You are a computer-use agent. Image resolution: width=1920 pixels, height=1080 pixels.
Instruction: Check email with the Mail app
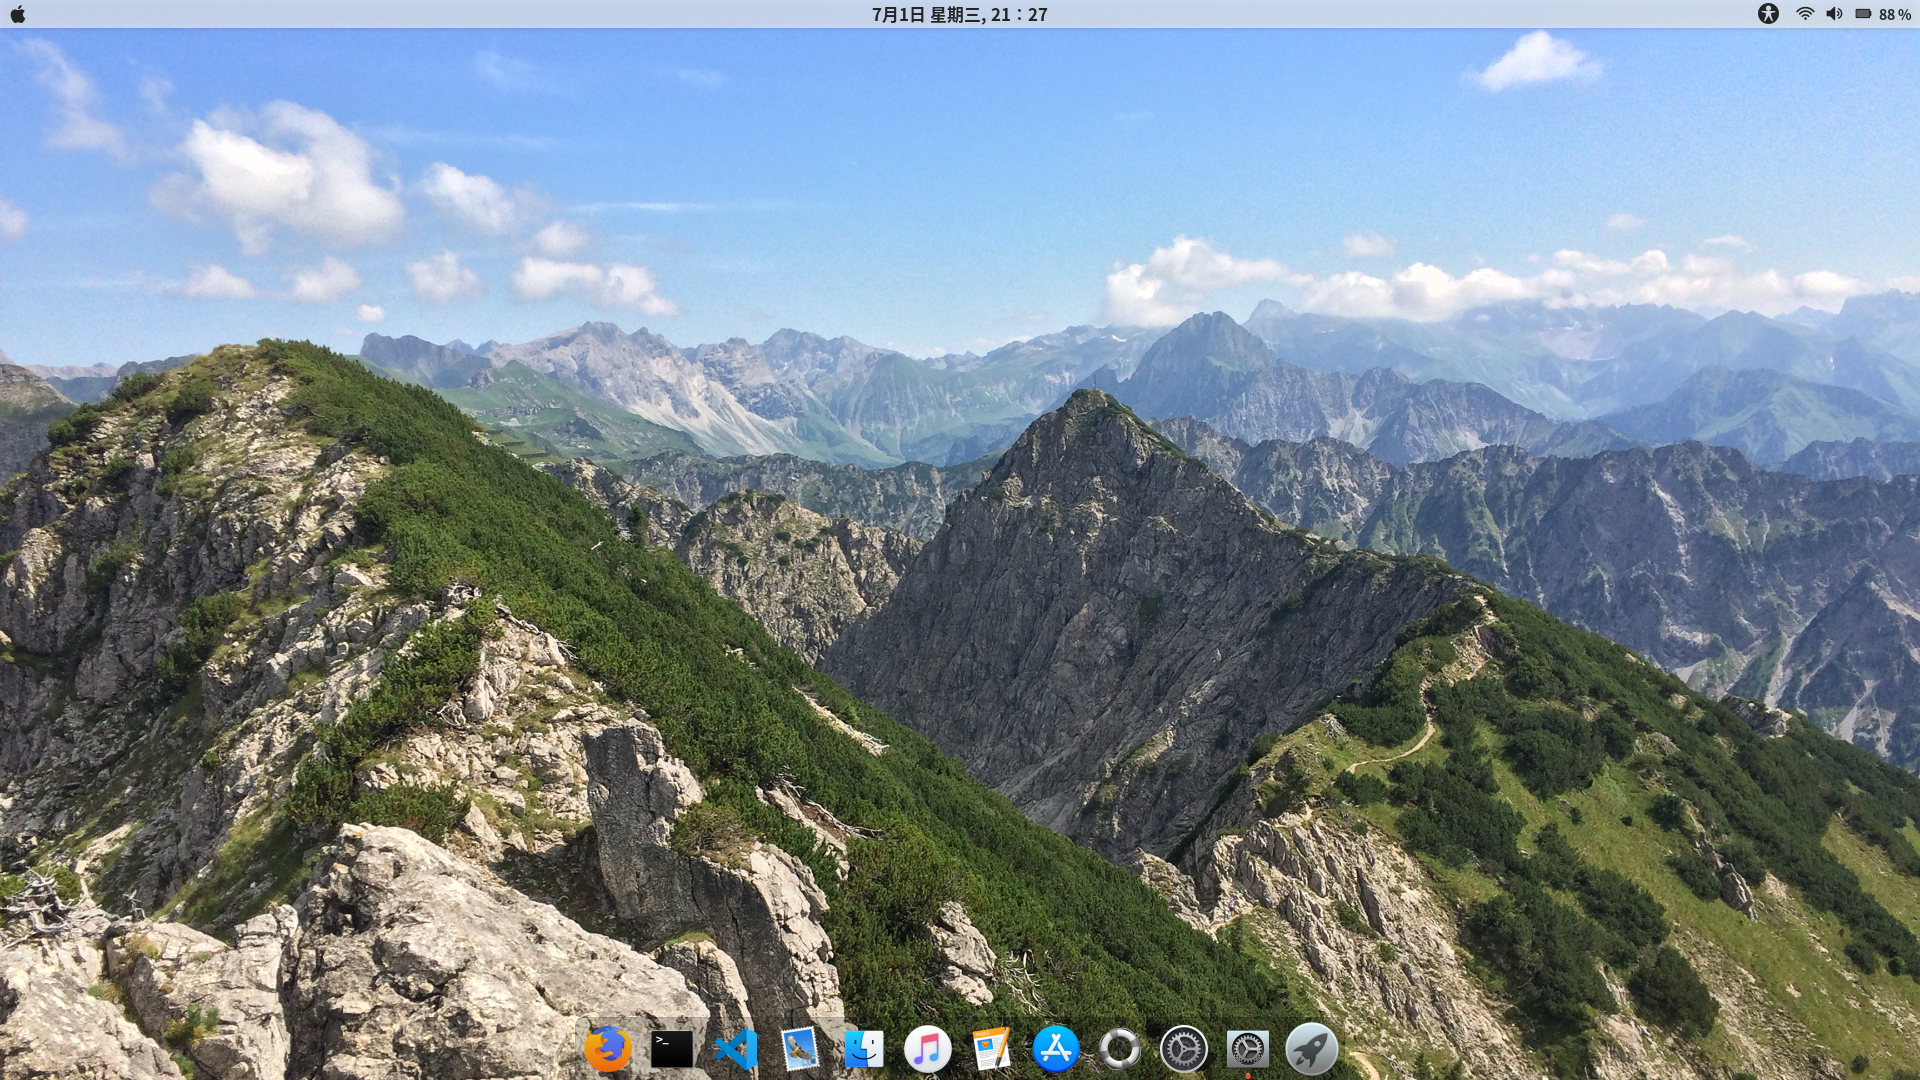coord(799,1048)
